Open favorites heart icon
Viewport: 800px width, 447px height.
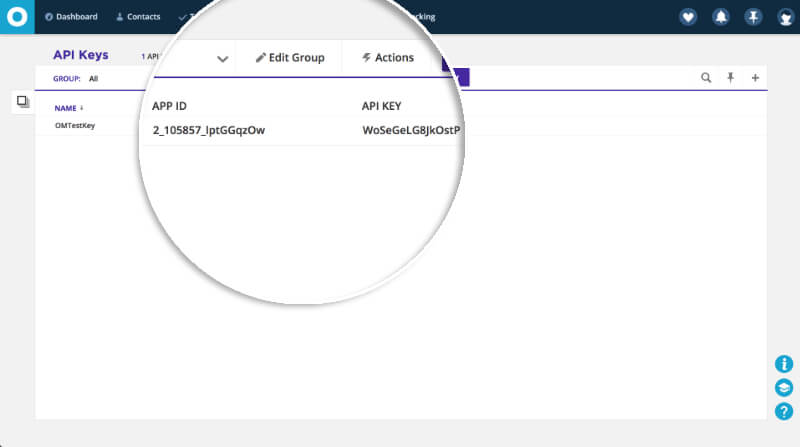click(688, 17)
